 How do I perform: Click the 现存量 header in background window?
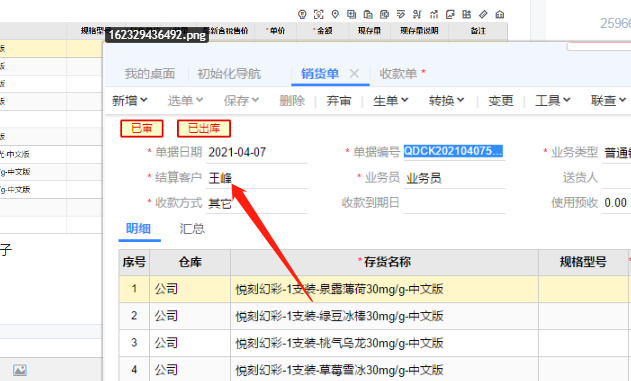[369, 31]
